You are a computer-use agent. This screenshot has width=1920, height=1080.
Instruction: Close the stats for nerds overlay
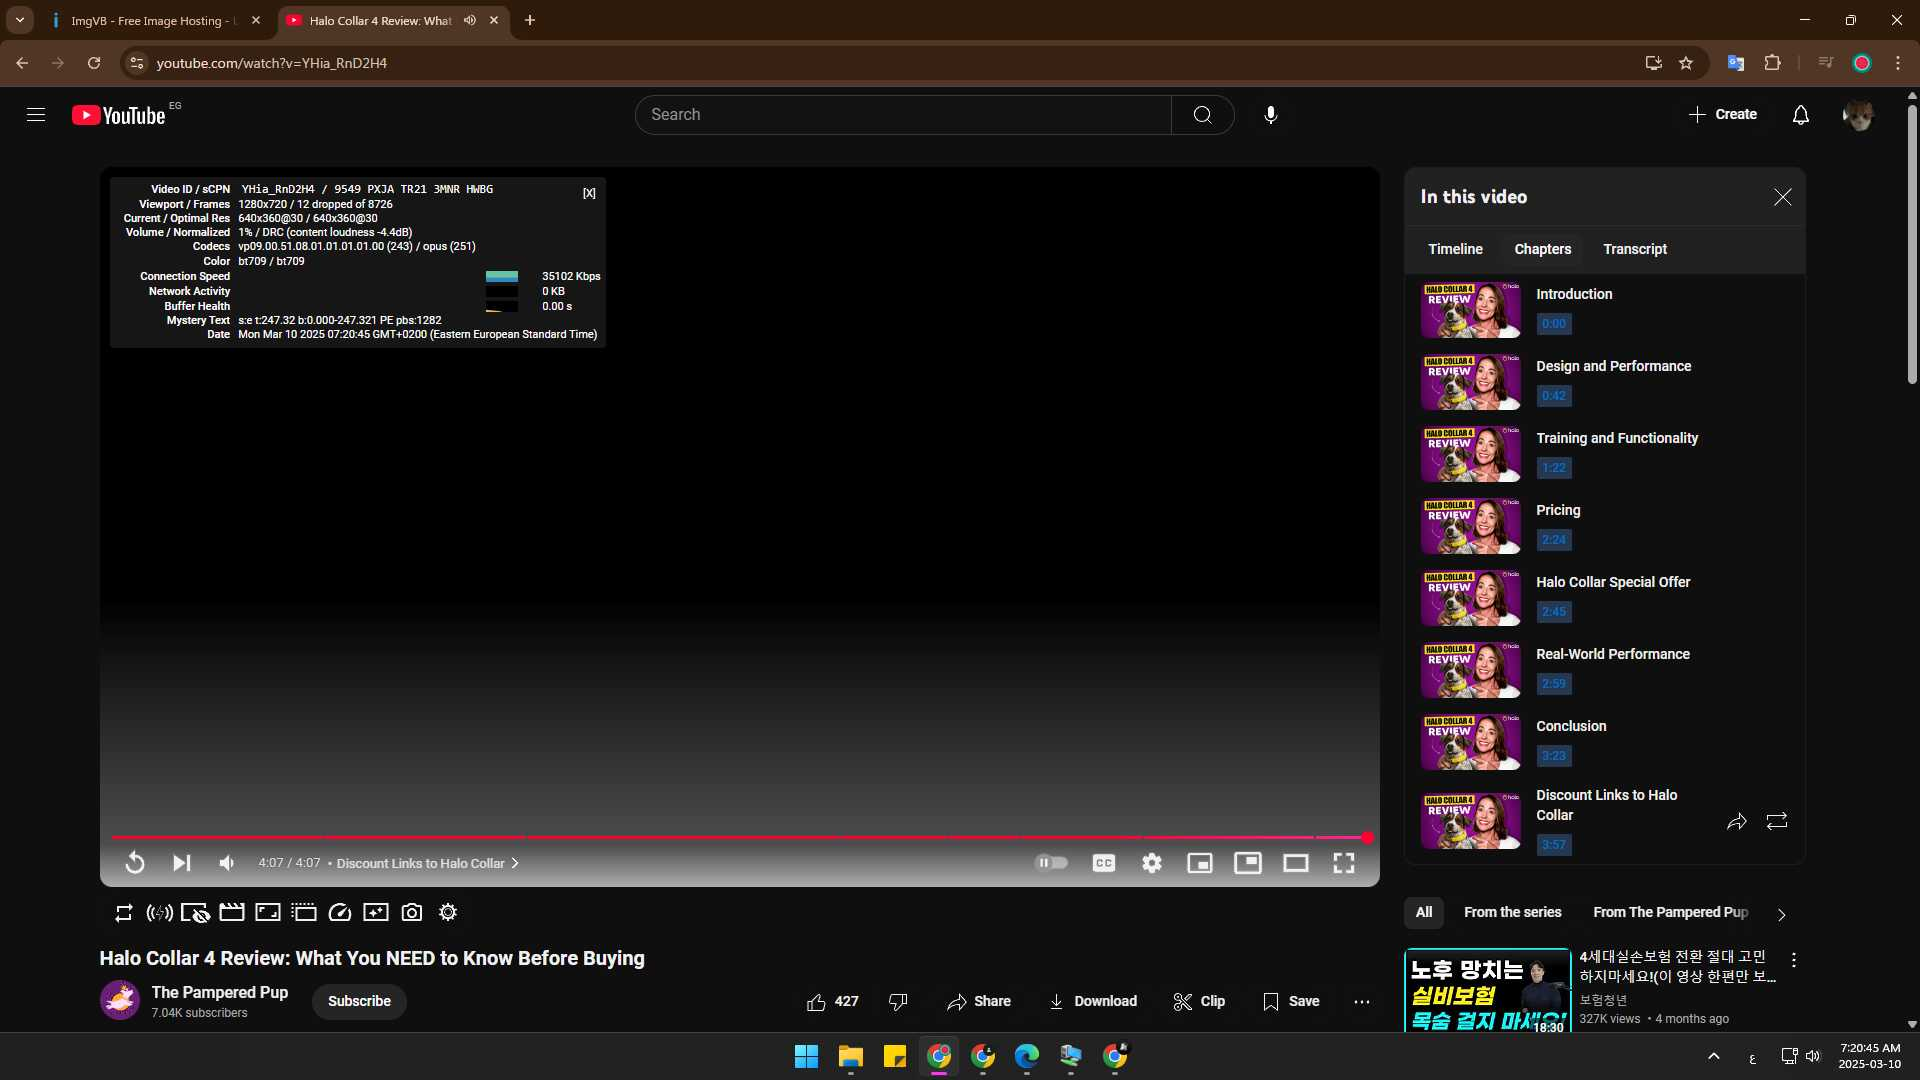589,194
